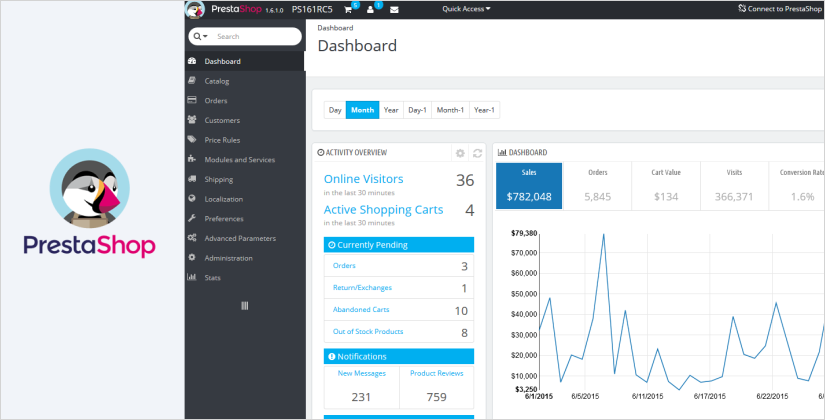The image size is (825, 420).
Task: Collapse the sidebar menu with bars icon
Action: click(244, 305)
